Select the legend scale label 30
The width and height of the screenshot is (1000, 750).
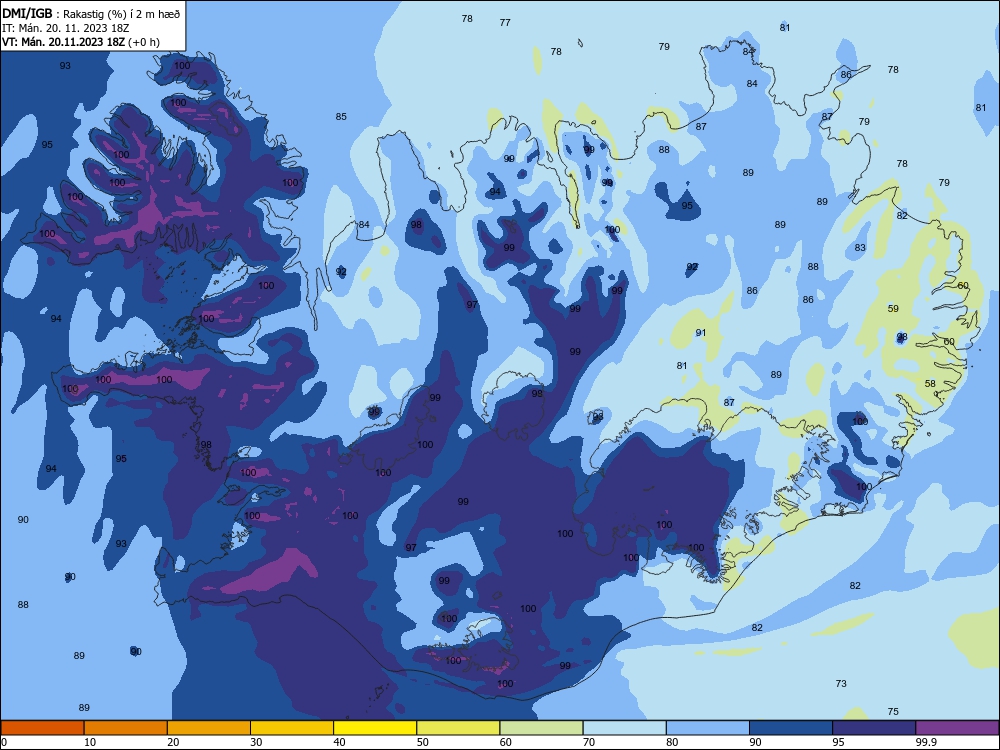(256, 742)
